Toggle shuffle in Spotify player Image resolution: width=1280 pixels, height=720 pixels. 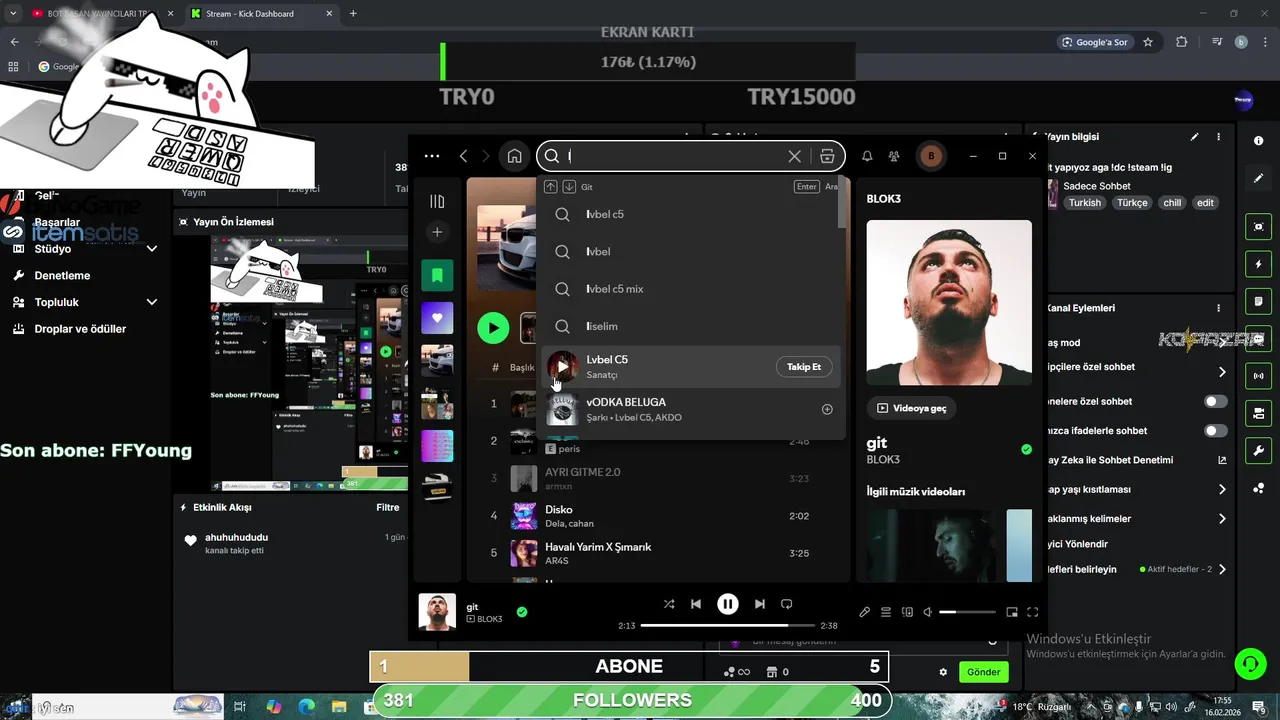pos(669,604)
